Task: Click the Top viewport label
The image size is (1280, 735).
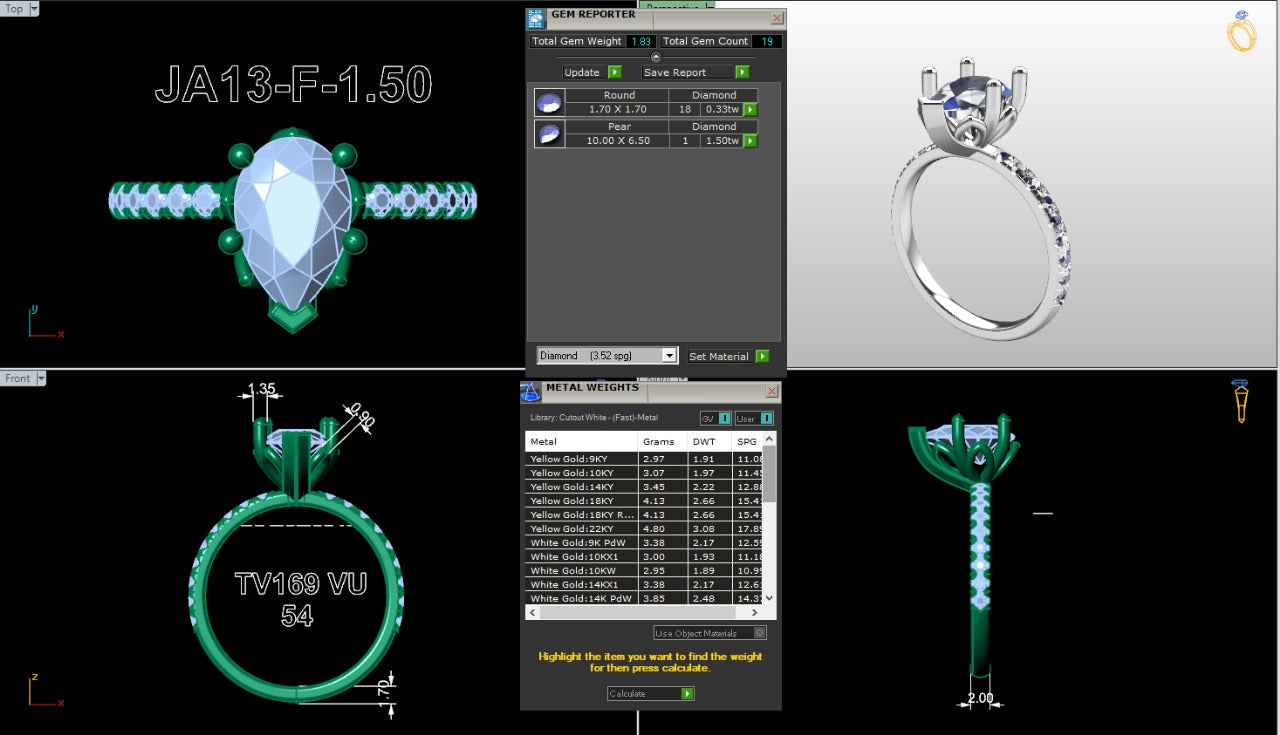Action: pyautogui.click(x=14, y=8)
